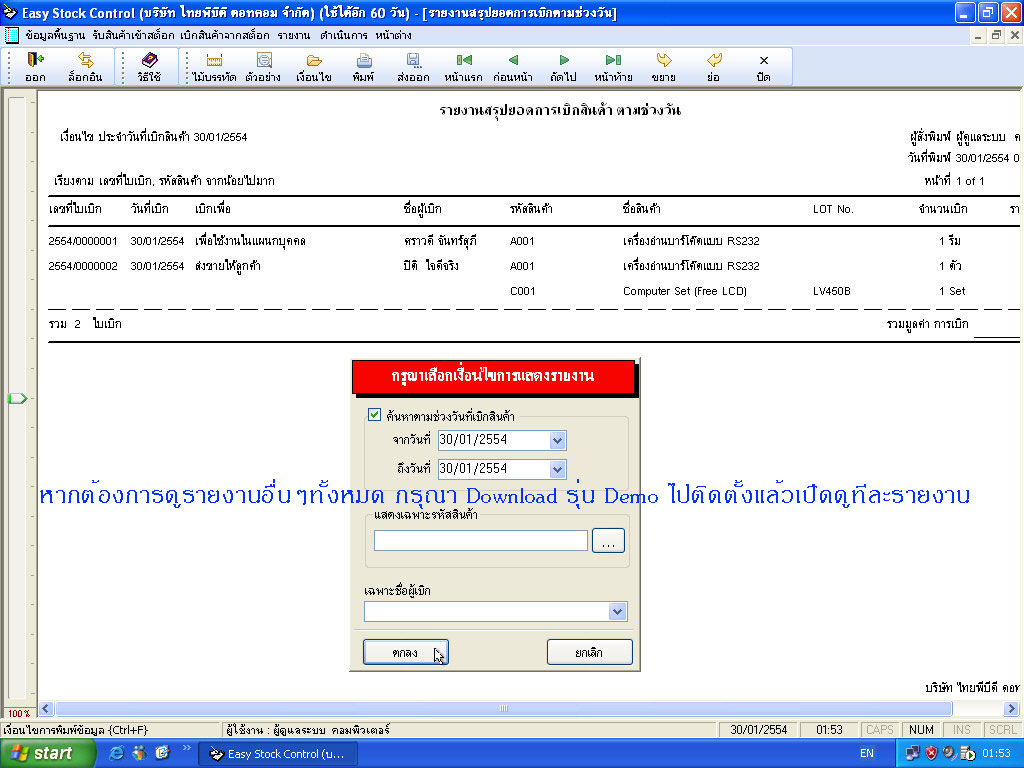Click the ส่งออก (Export) icon
This screenshot has width=1024, height=768.
(x=413, y=65)
